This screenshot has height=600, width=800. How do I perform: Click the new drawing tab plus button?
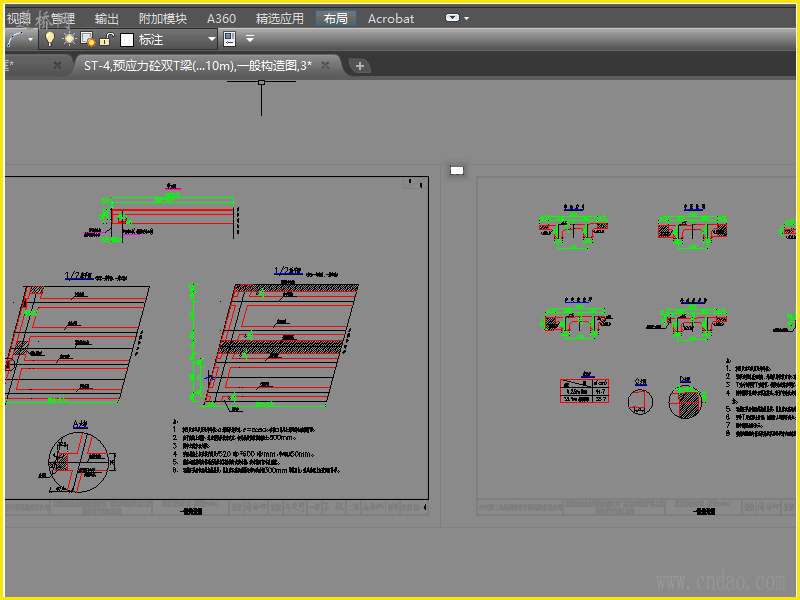point(361,66)
